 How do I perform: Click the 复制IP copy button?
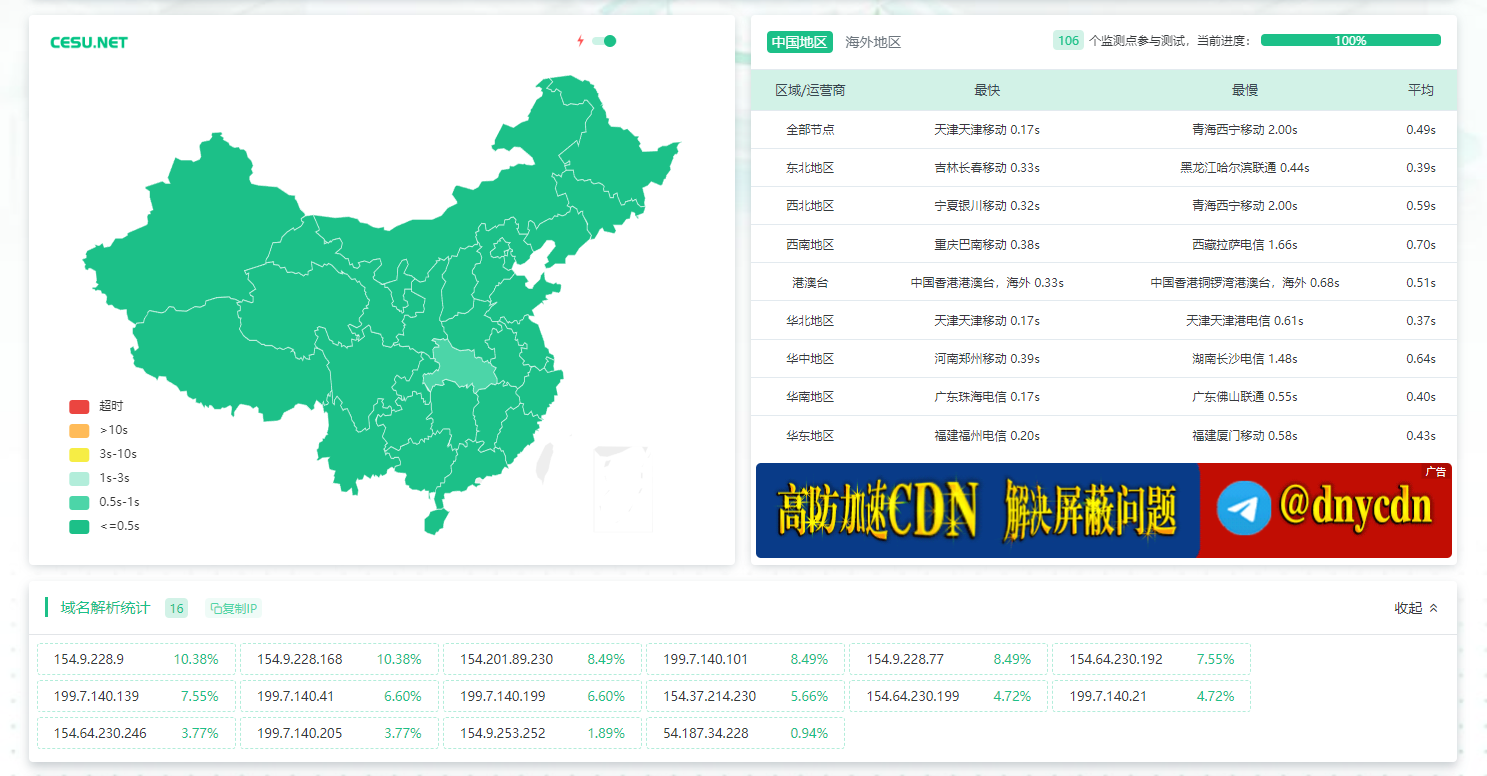click(233, 608)
